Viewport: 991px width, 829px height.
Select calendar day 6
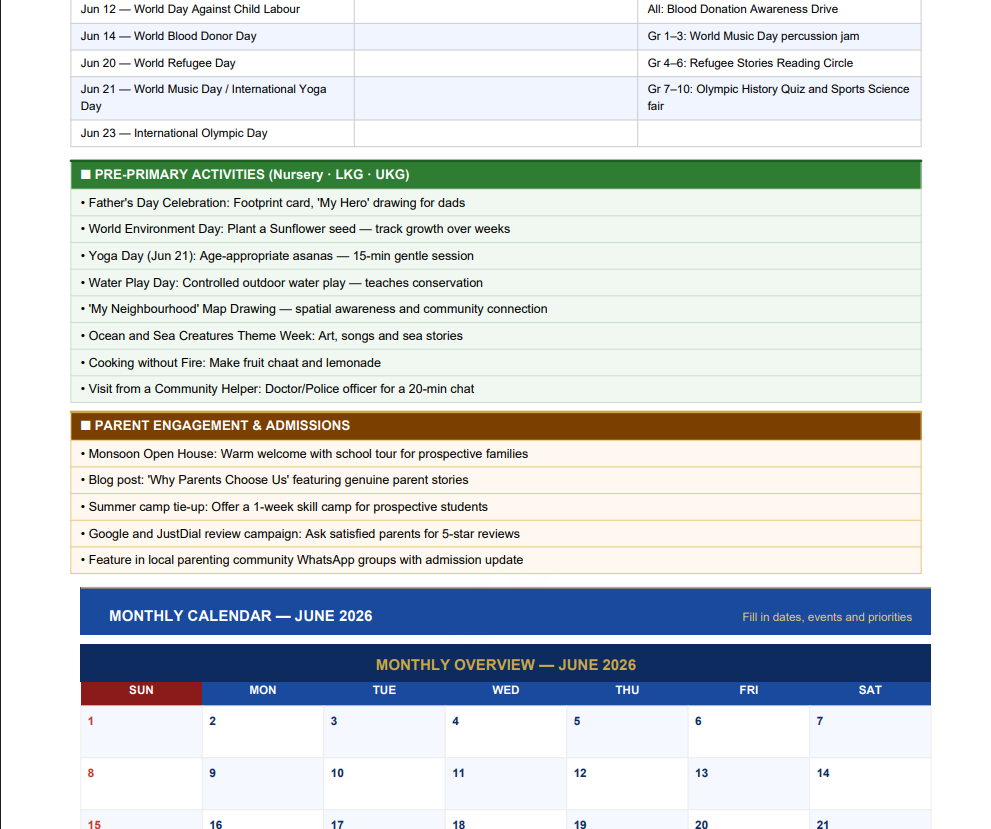pos(748,731)
